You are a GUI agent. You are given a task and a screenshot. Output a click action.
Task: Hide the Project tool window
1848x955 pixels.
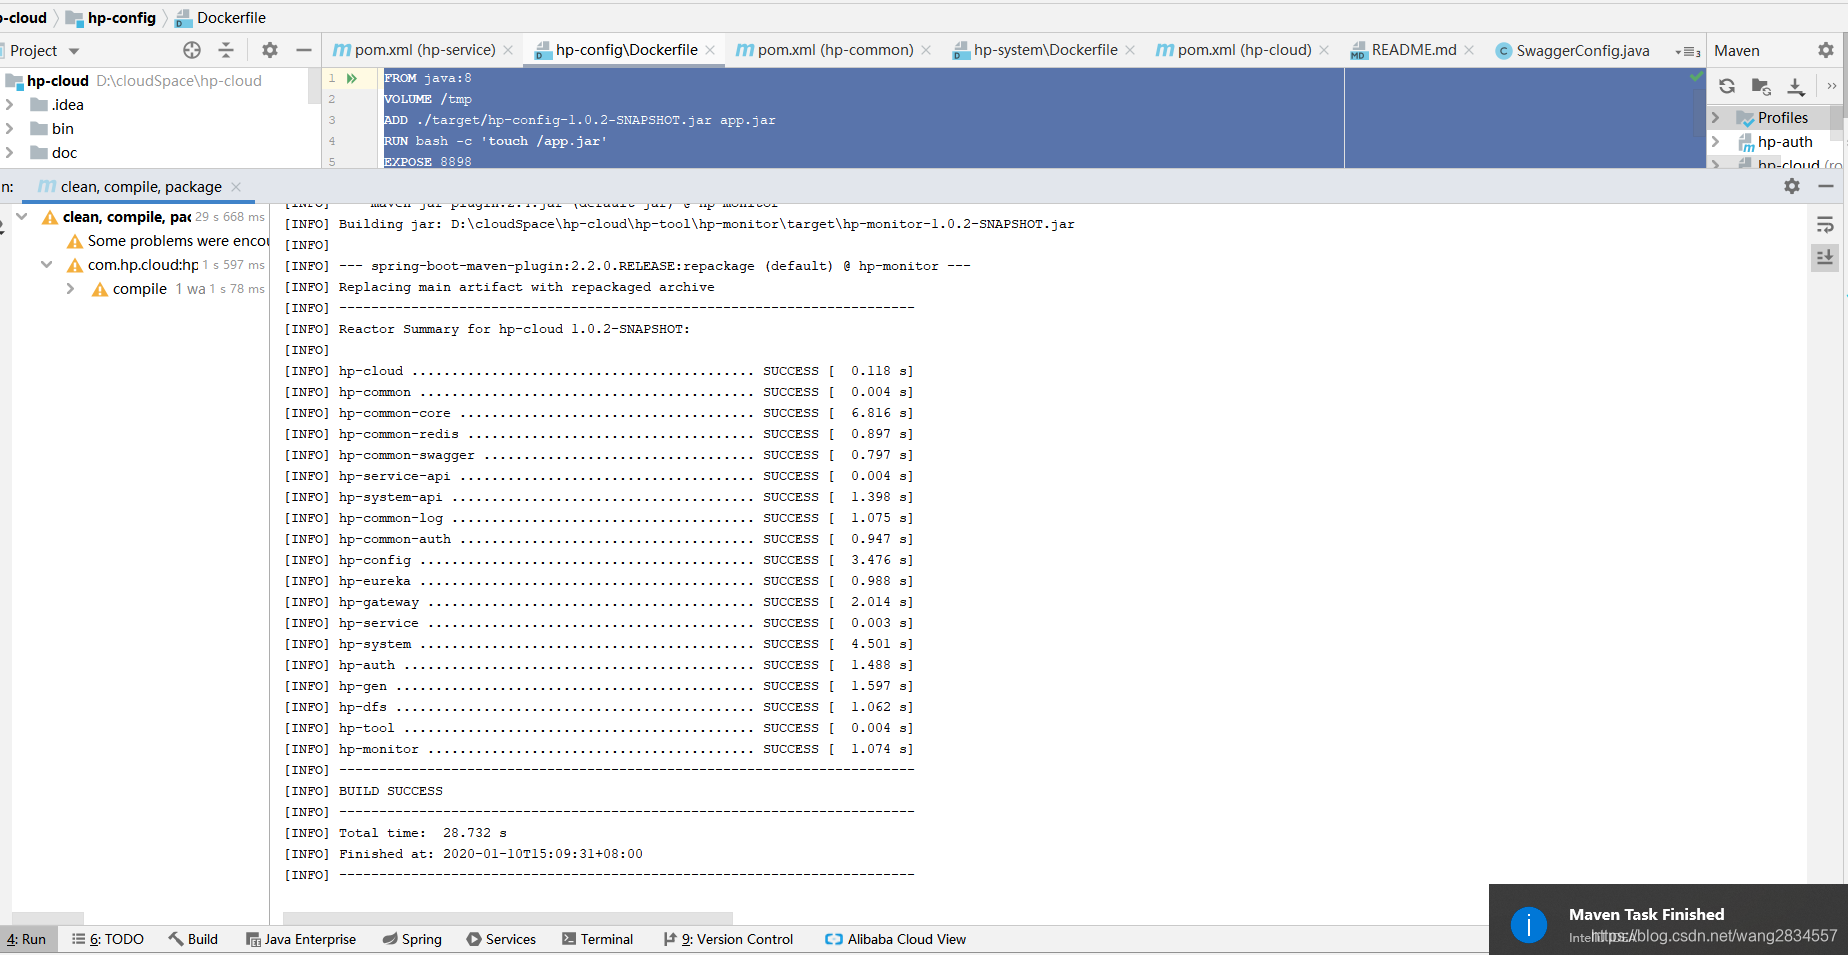304,50
